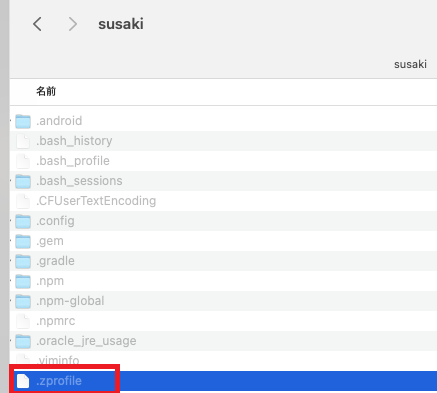Click the .bash_history file icon

click(23, 141)
